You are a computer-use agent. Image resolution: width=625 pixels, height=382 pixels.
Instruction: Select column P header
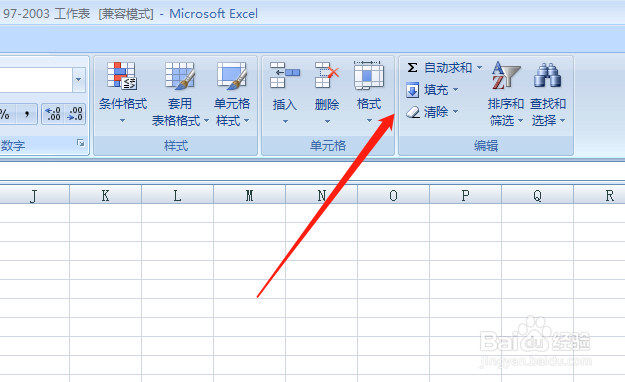(x=466, y=196)
